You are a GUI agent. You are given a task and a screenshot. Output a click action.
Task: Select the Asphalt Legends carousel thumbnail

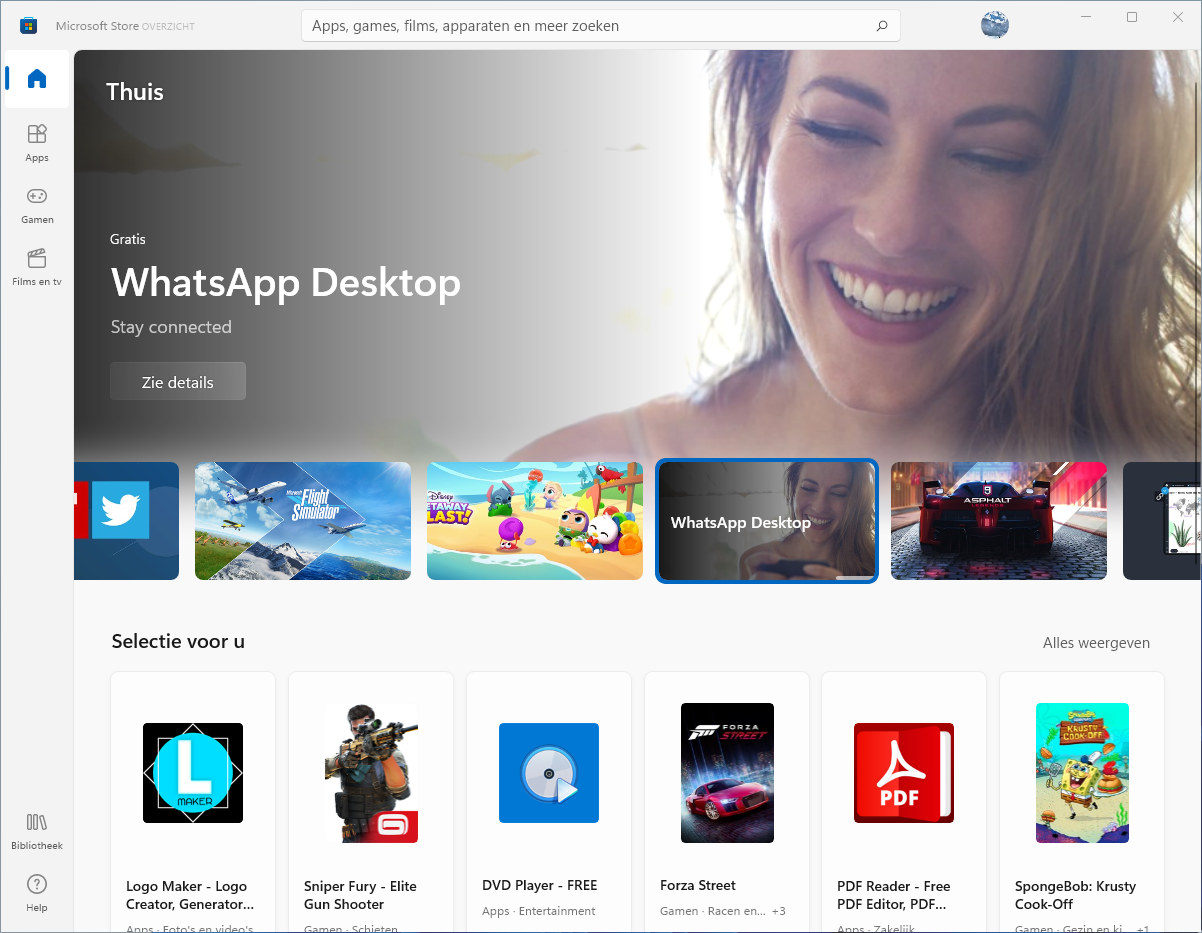(998, 521)
